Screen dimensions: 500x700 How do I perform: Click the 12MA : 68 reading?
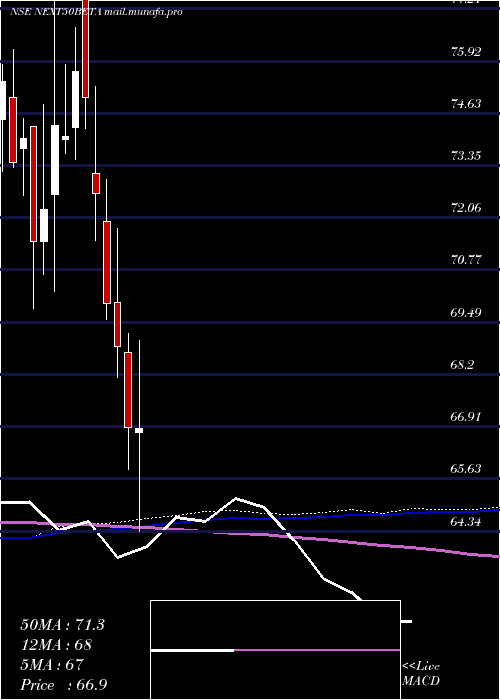(56, 645)
